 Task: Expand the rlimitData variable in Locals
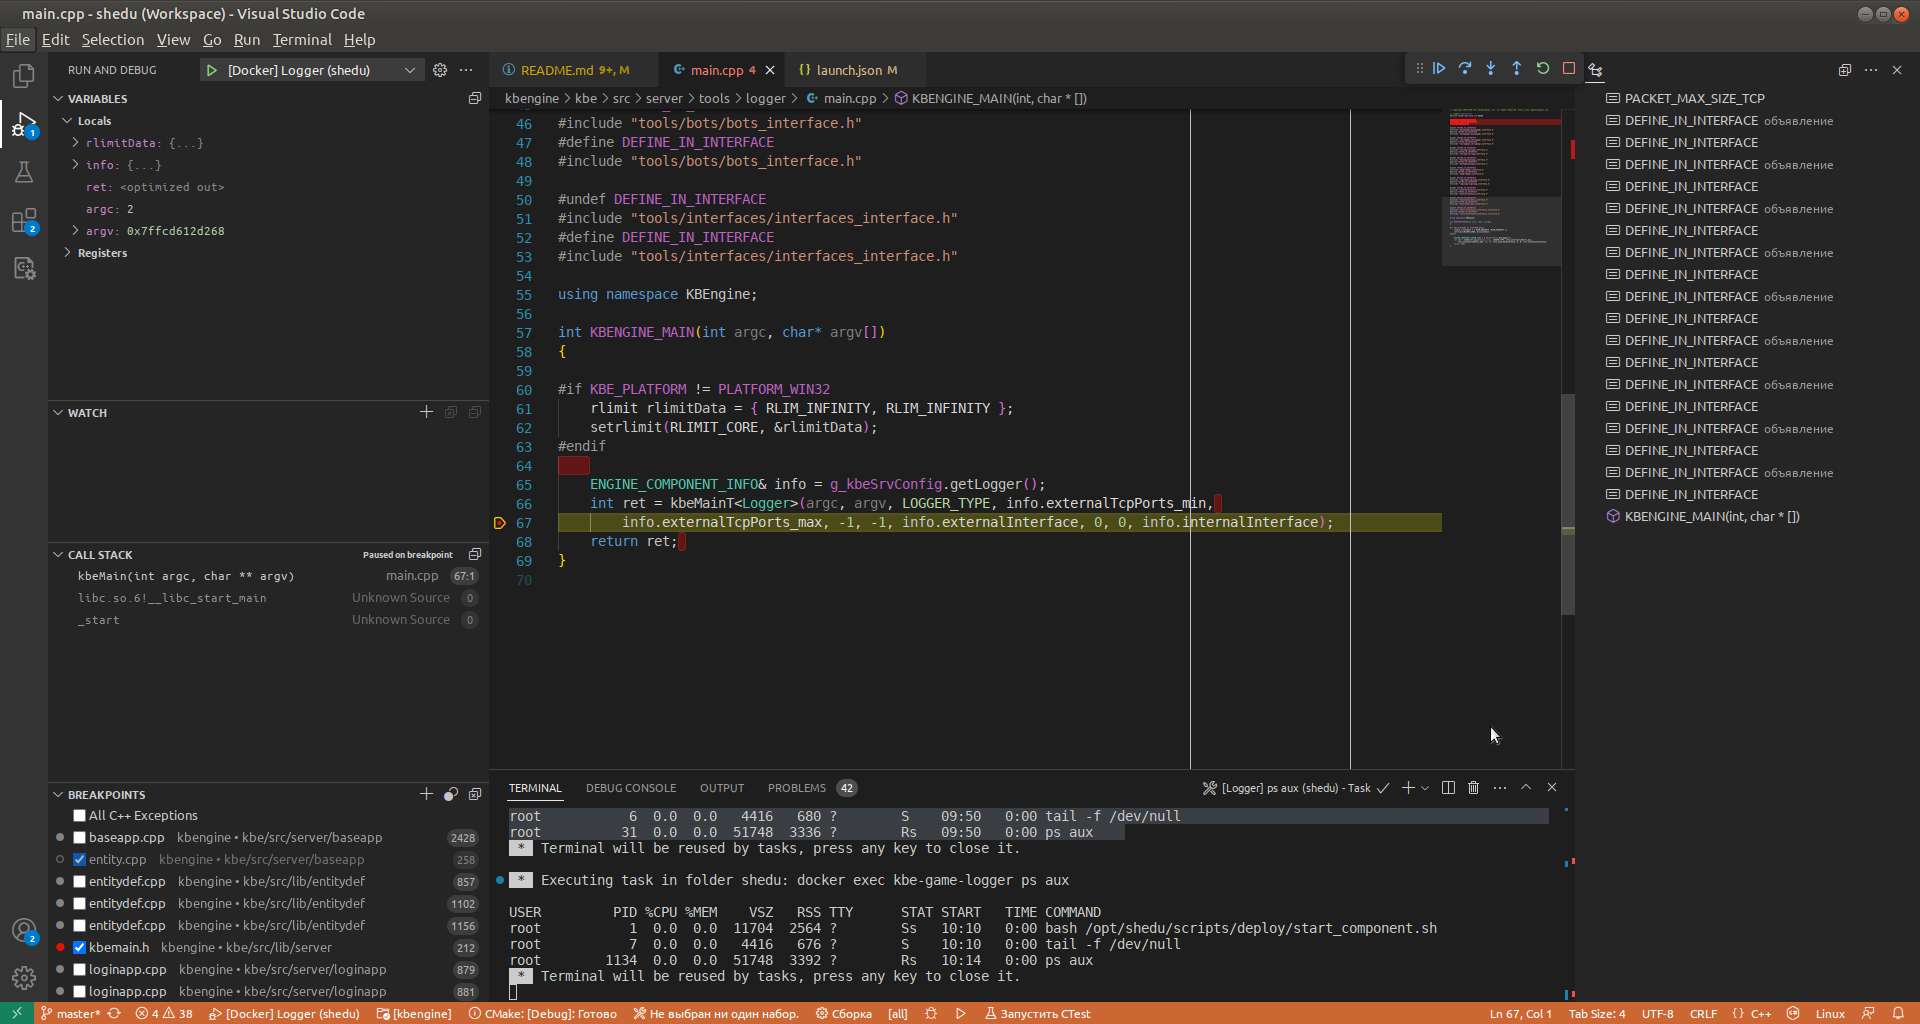(74, 142)
